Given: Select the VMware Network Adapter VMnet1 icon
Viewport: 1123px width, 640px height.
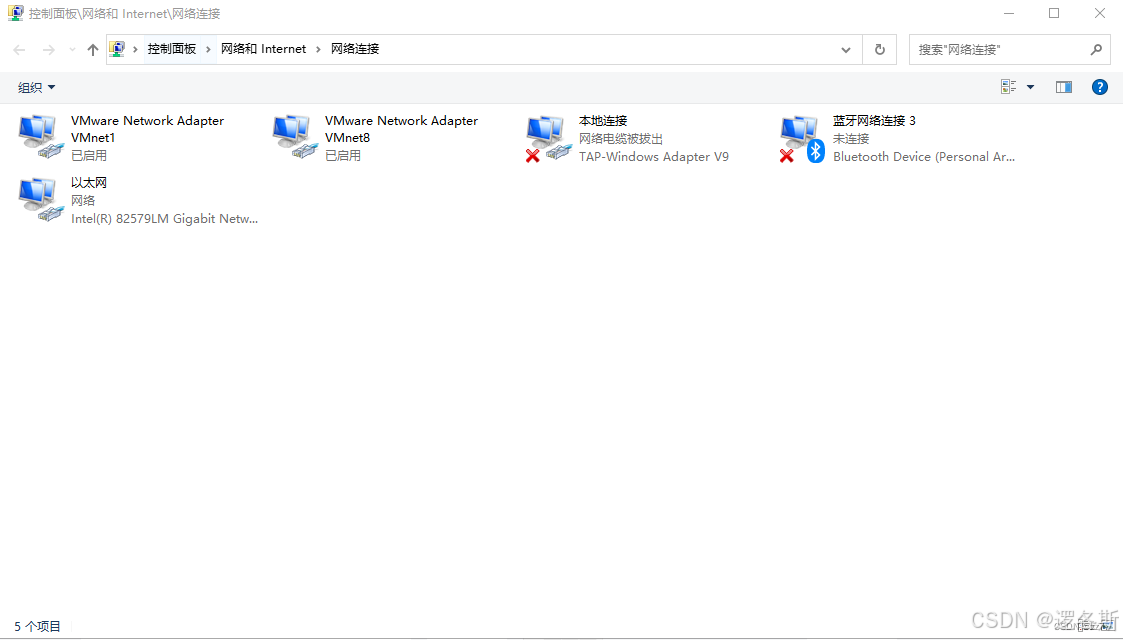Looking at the screenshot, I should [x=40, y=137].
